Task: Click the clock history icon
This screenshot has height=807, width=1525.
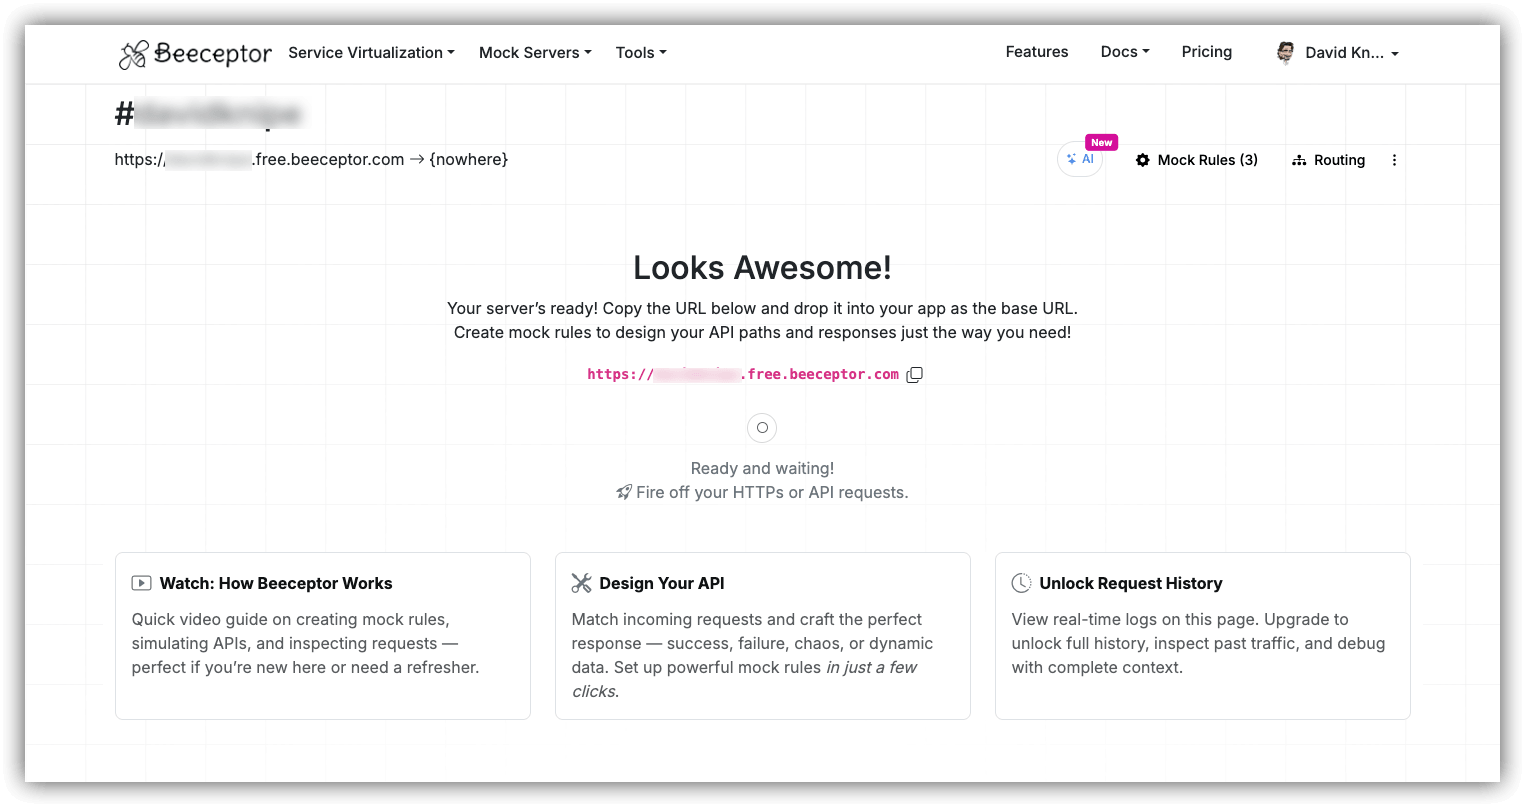Action: click(x=1021, y=583)
